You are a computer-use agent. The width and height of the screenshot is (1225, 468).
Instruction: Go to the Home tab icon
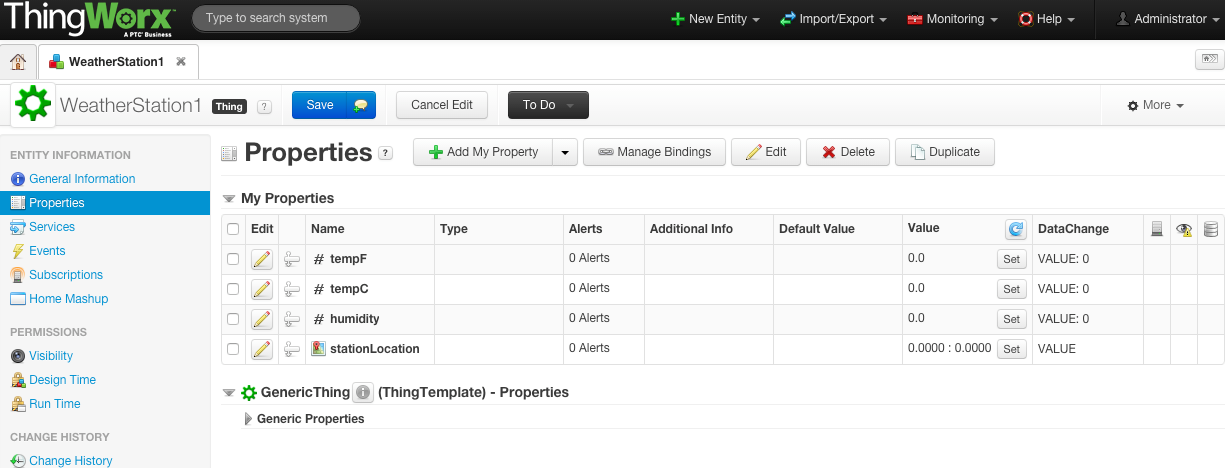coord(18,62)
